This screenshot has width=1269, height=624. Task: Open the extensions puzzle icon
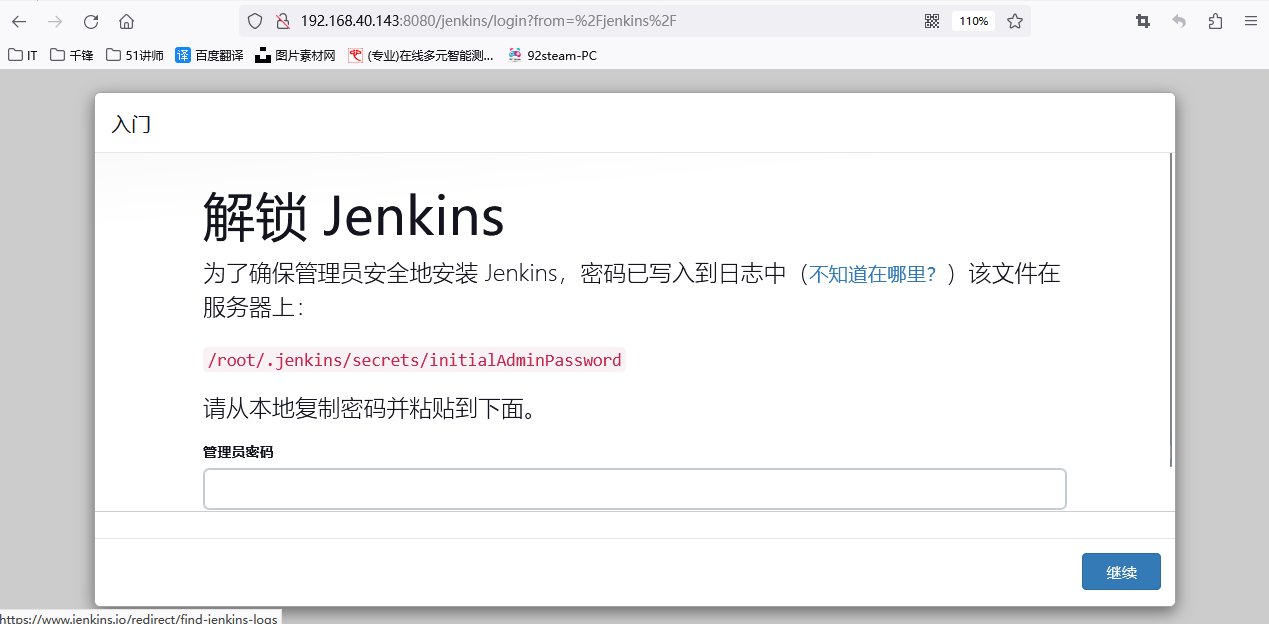(x=1215, y=21)
